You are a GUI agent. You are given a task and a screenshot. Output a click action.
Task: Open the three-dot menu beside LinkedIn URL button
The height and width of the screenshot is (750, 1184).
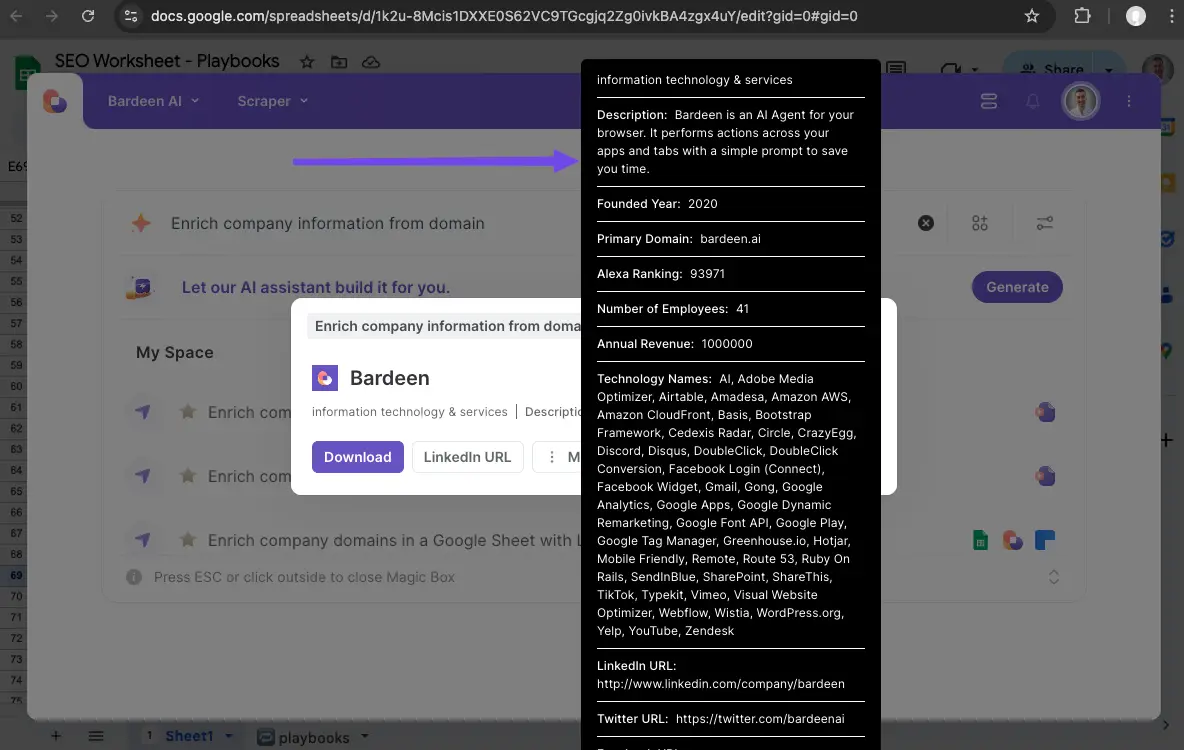pos(553,457)
